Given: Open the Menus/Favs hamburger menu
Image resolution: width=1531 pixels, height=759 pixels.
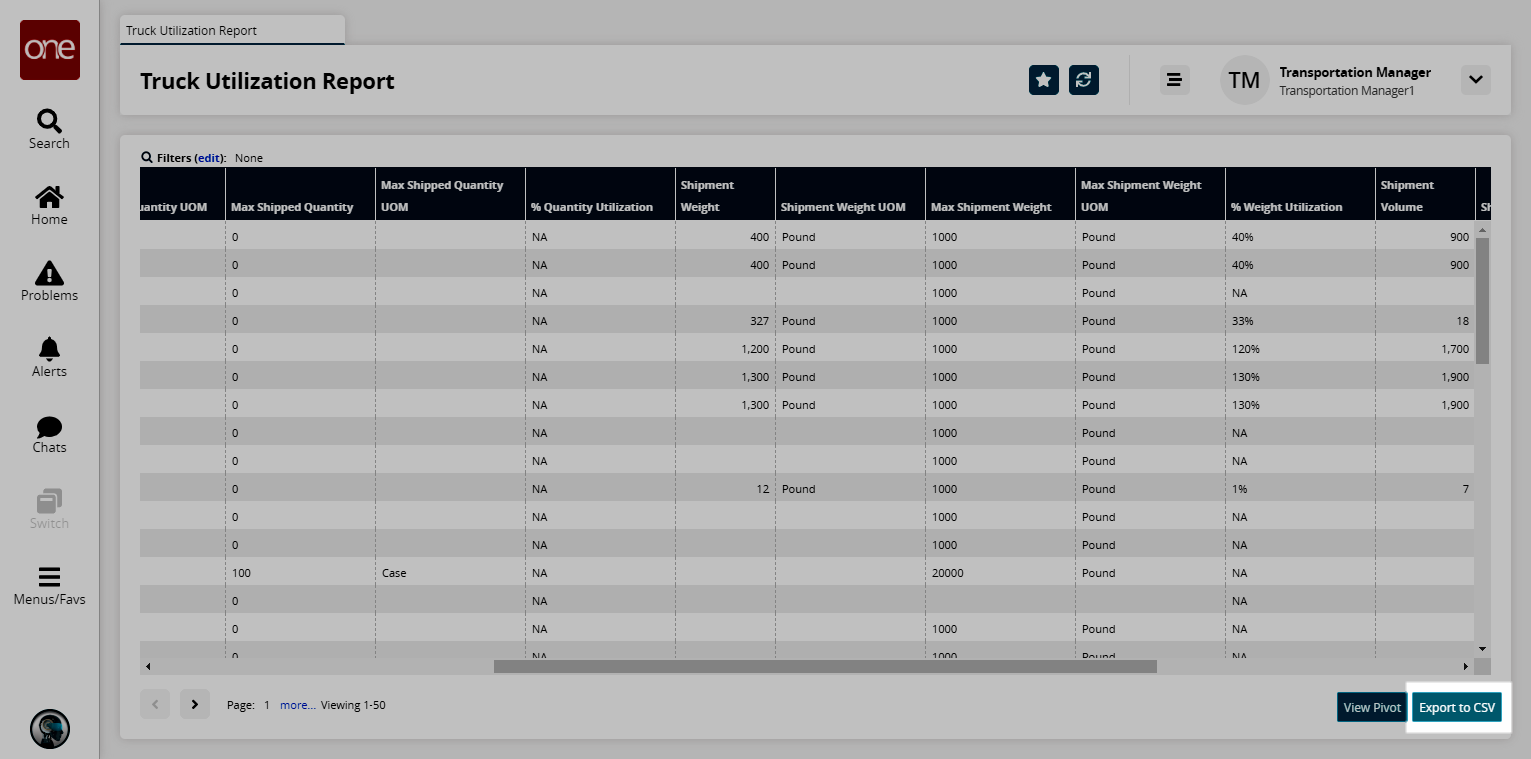Looking at the screenshot, I should 49,586.
